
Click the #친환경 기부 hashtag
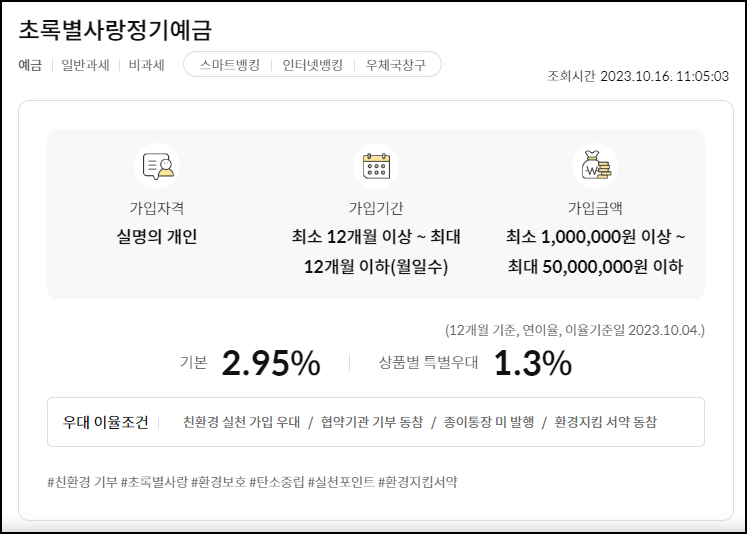pyautogui.click(x=82, y=482)
